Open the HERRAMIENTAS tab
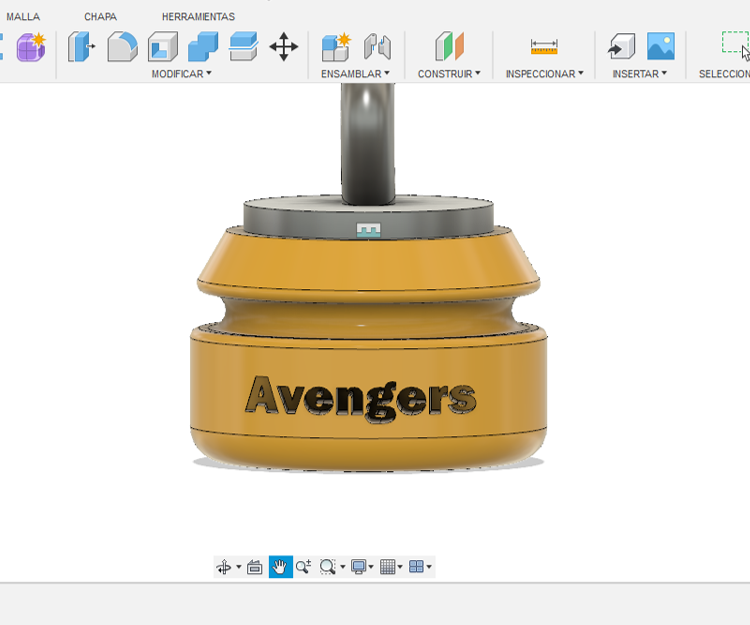 coord(199,17)
